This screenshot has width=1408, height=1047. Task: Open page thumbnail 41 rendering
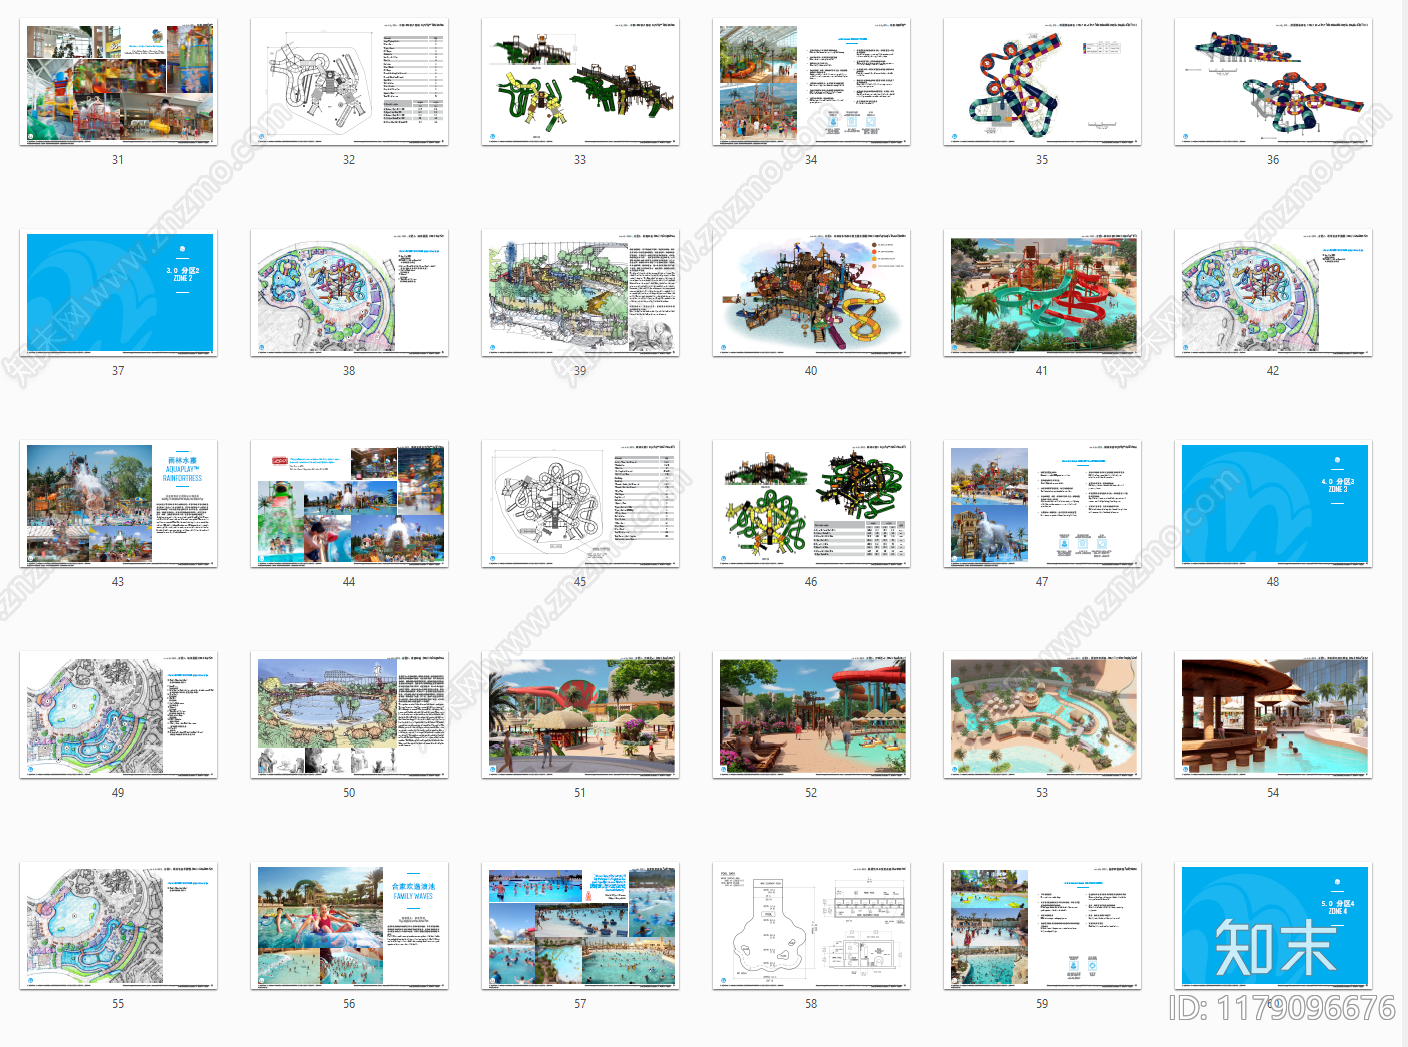1042,293
